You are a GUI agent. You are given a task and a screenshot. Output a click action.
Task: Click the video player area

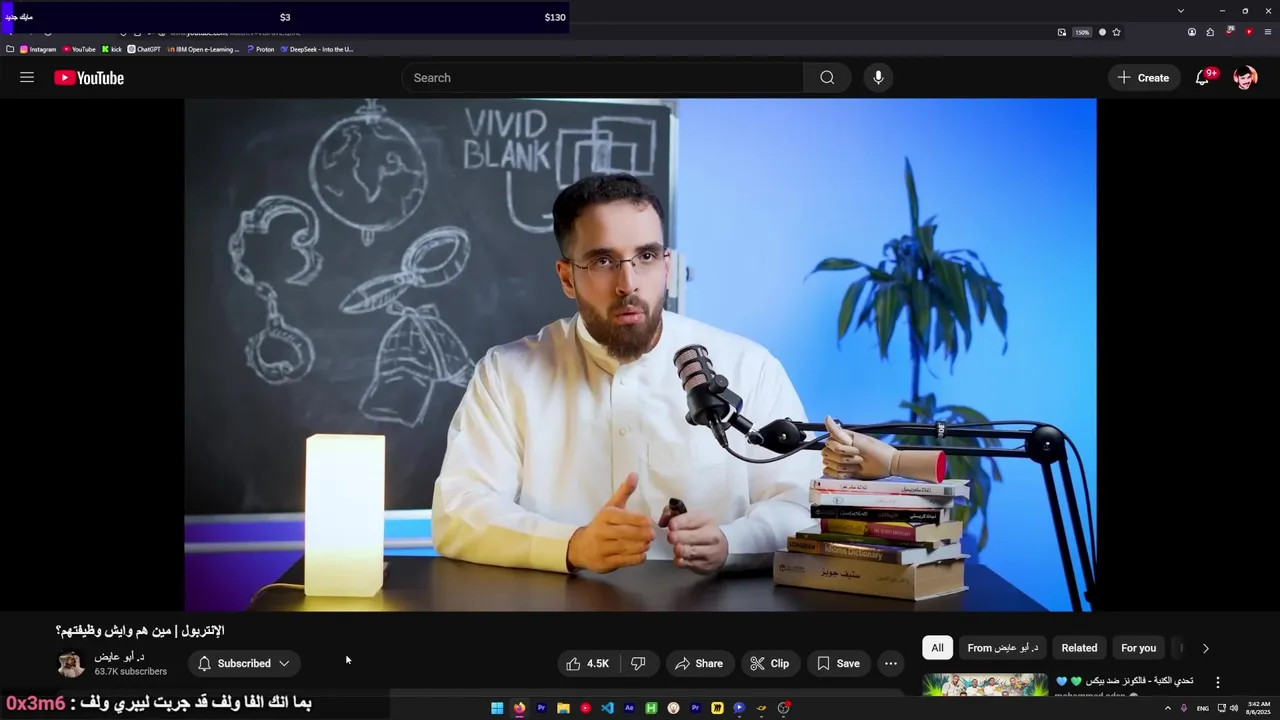click(x=640, y=354)
